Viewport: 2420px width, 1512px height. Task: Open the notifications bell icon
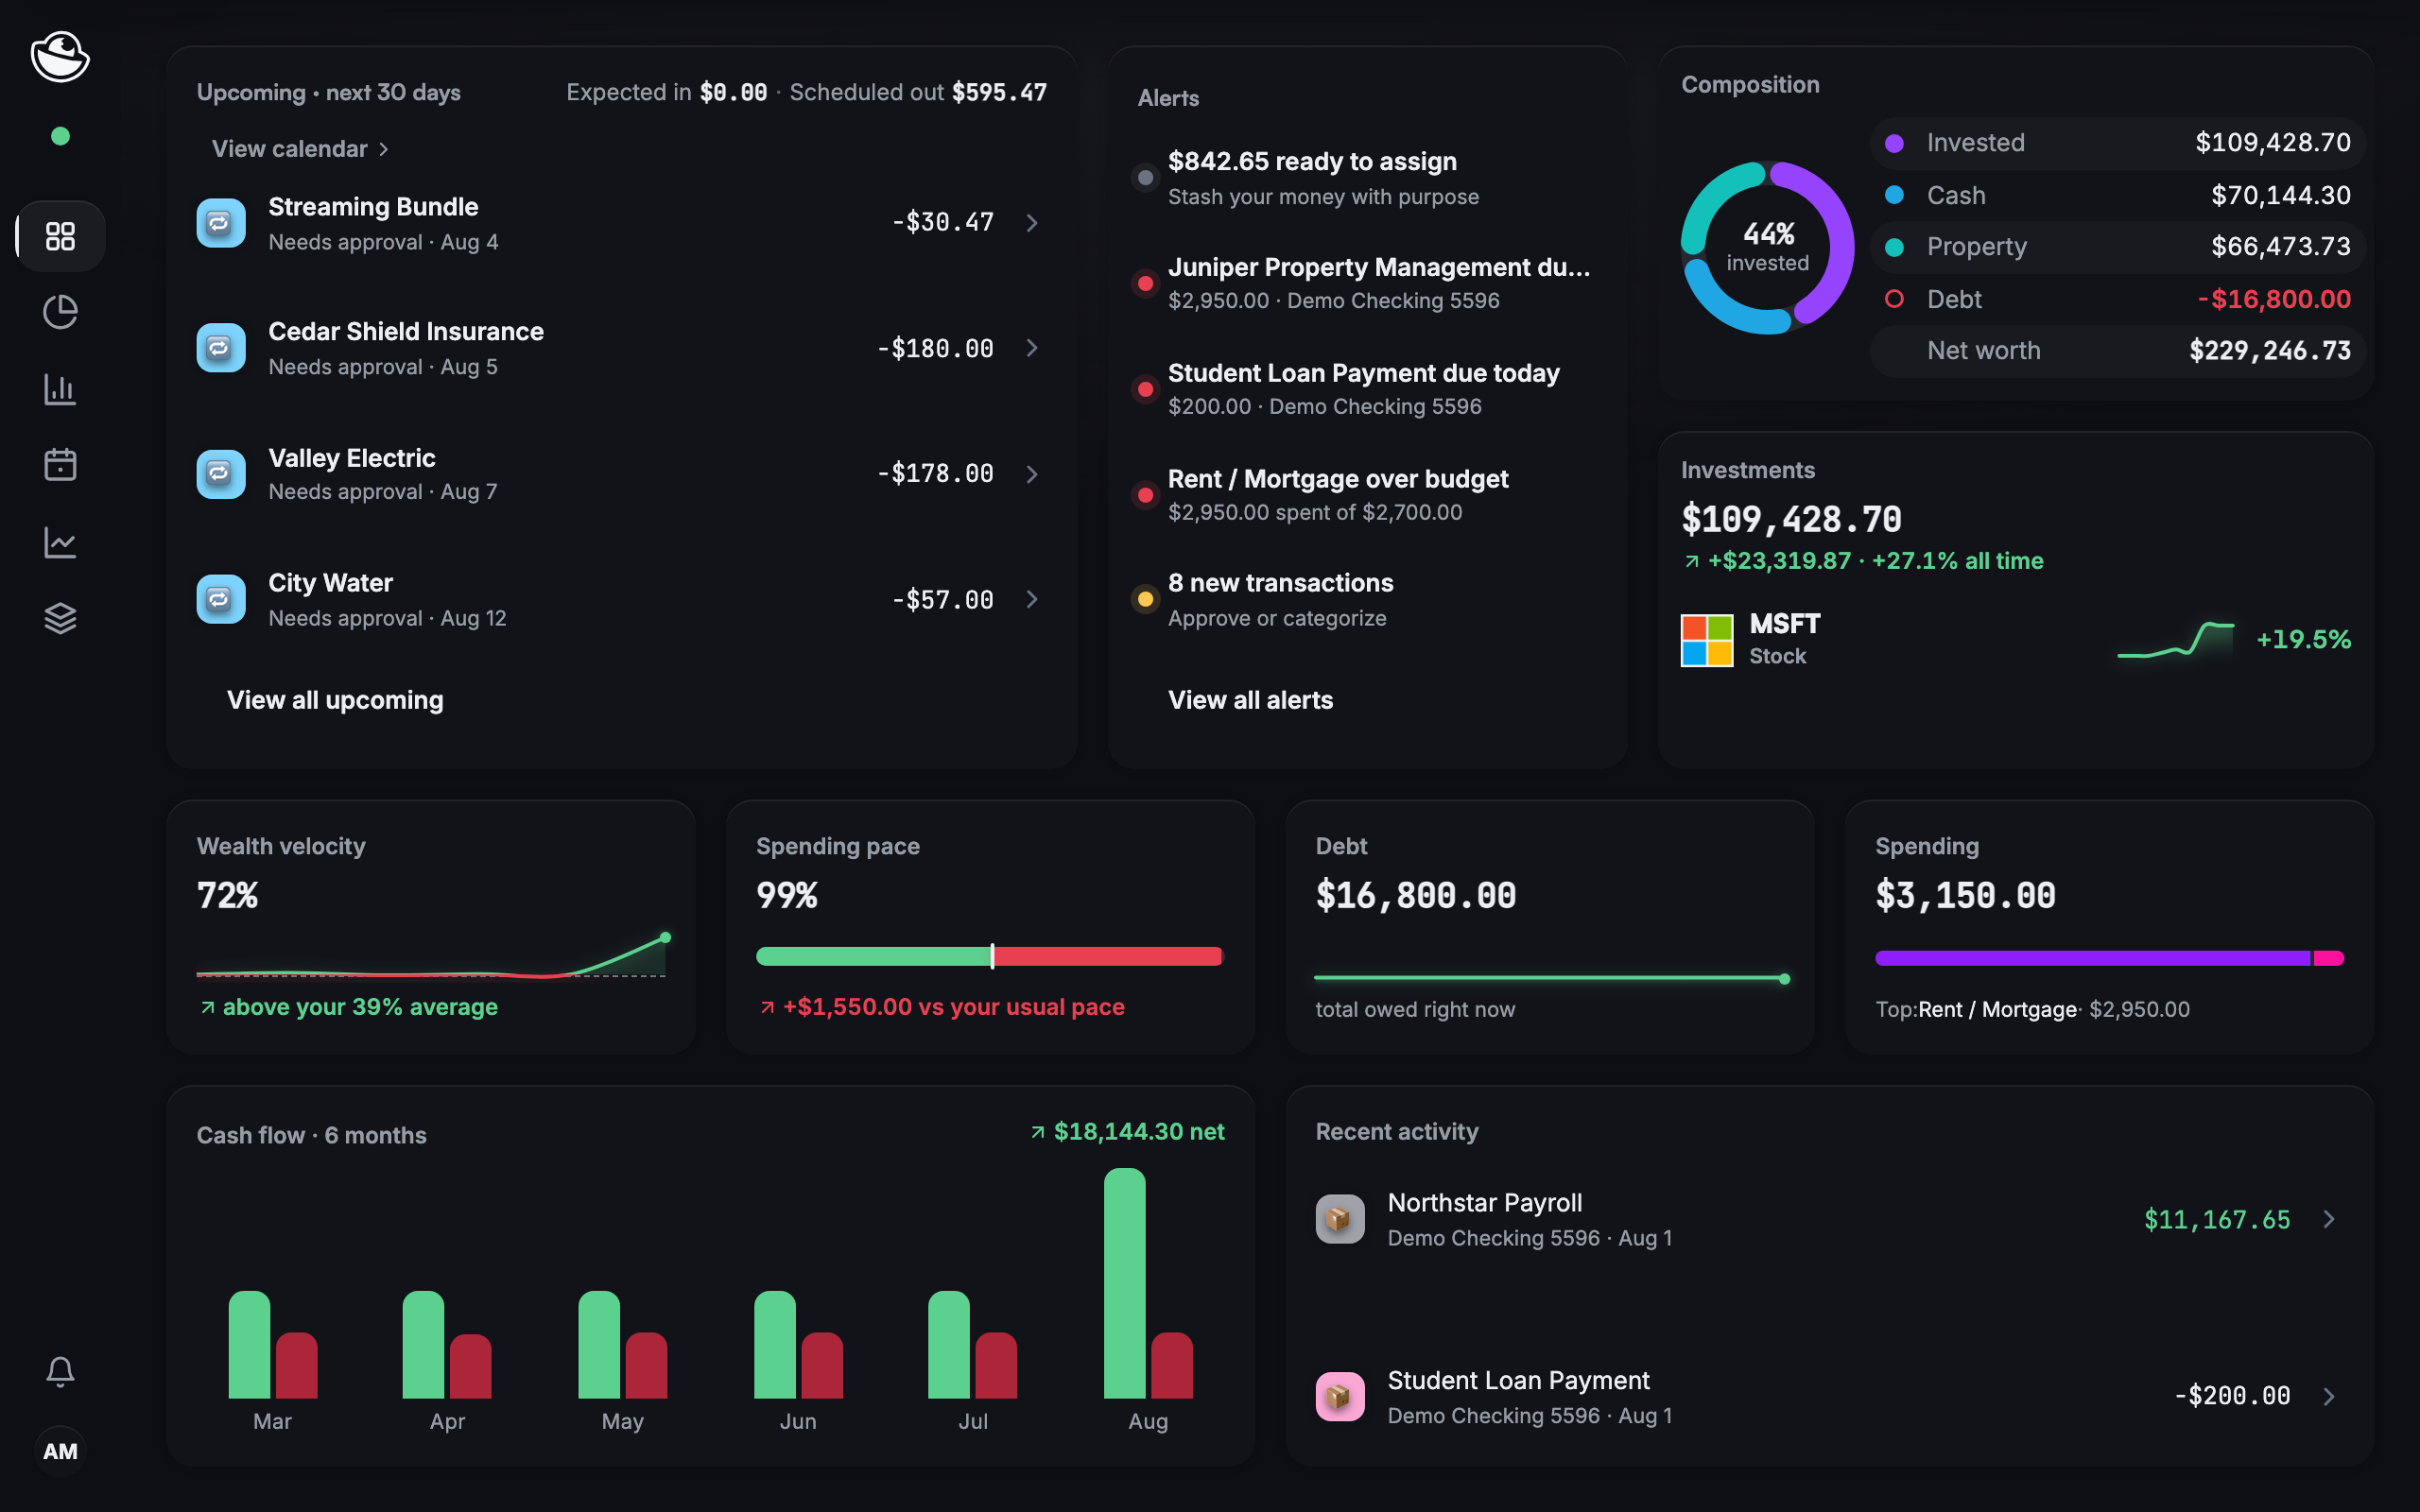tap(60, 1371)
